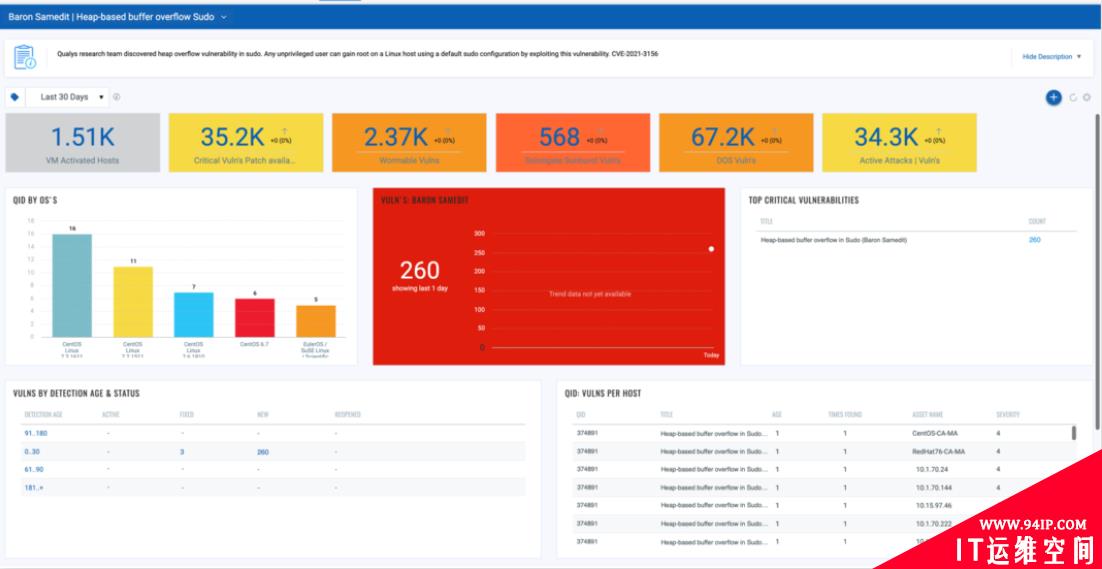Select the asset 10.1.70.24 cell
Viewport: 1102px width, 569px height.
(932, 469)
